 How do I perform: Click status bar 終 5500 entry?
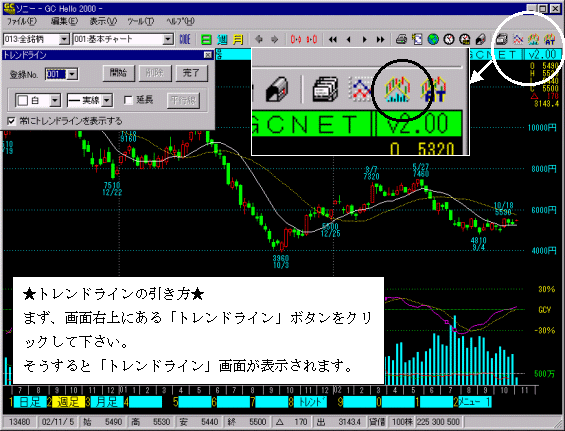247,422
